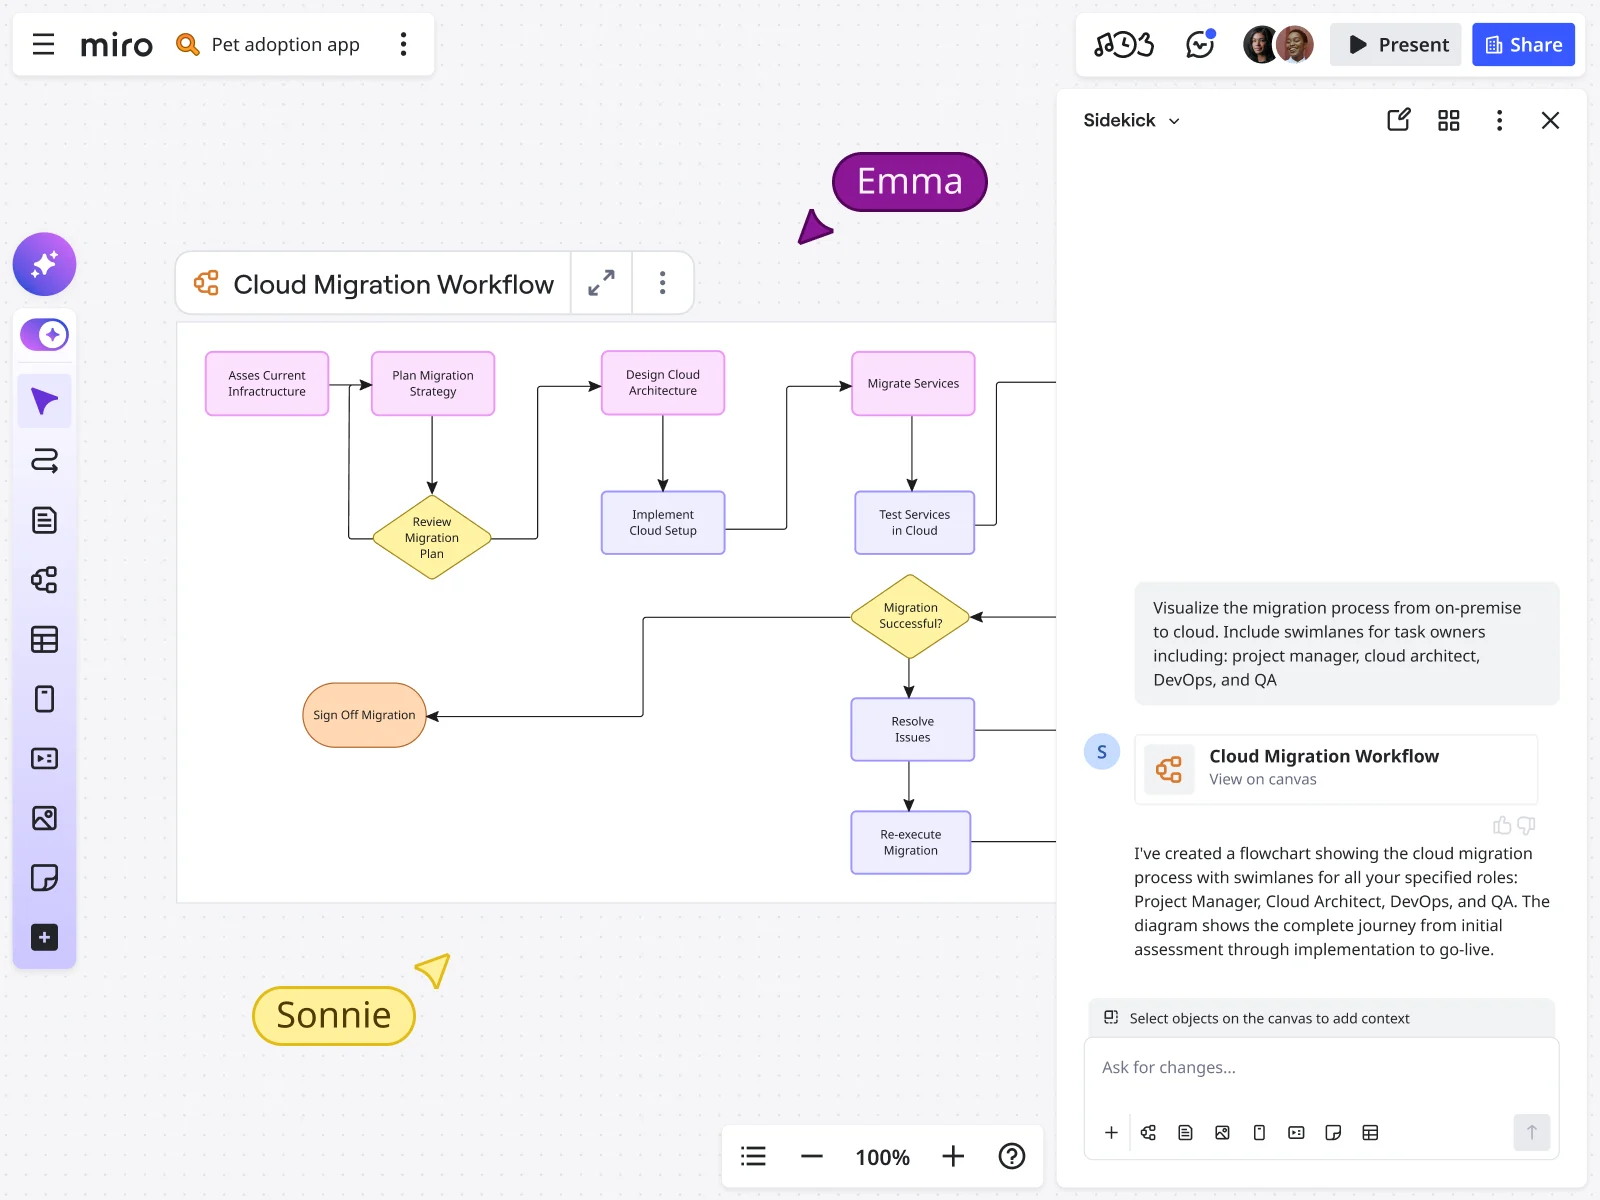
Task: Give thumbs up on Sidekick's response
Action: (x=1501, y=825)
